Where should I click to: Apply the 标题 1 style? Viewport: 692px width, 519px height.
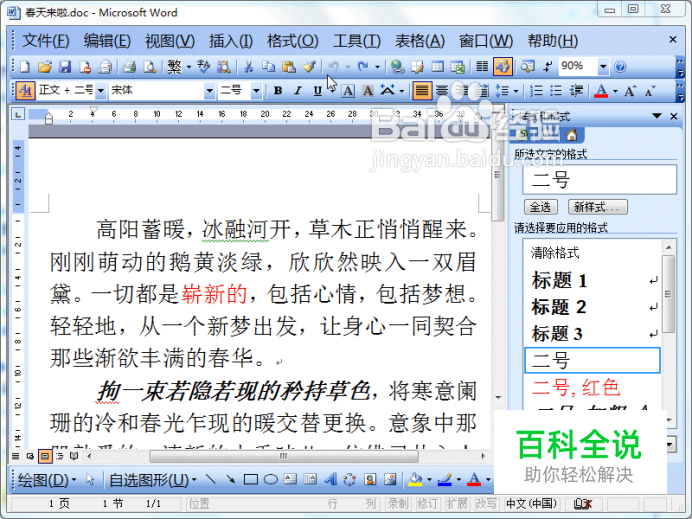click(592, 281)
